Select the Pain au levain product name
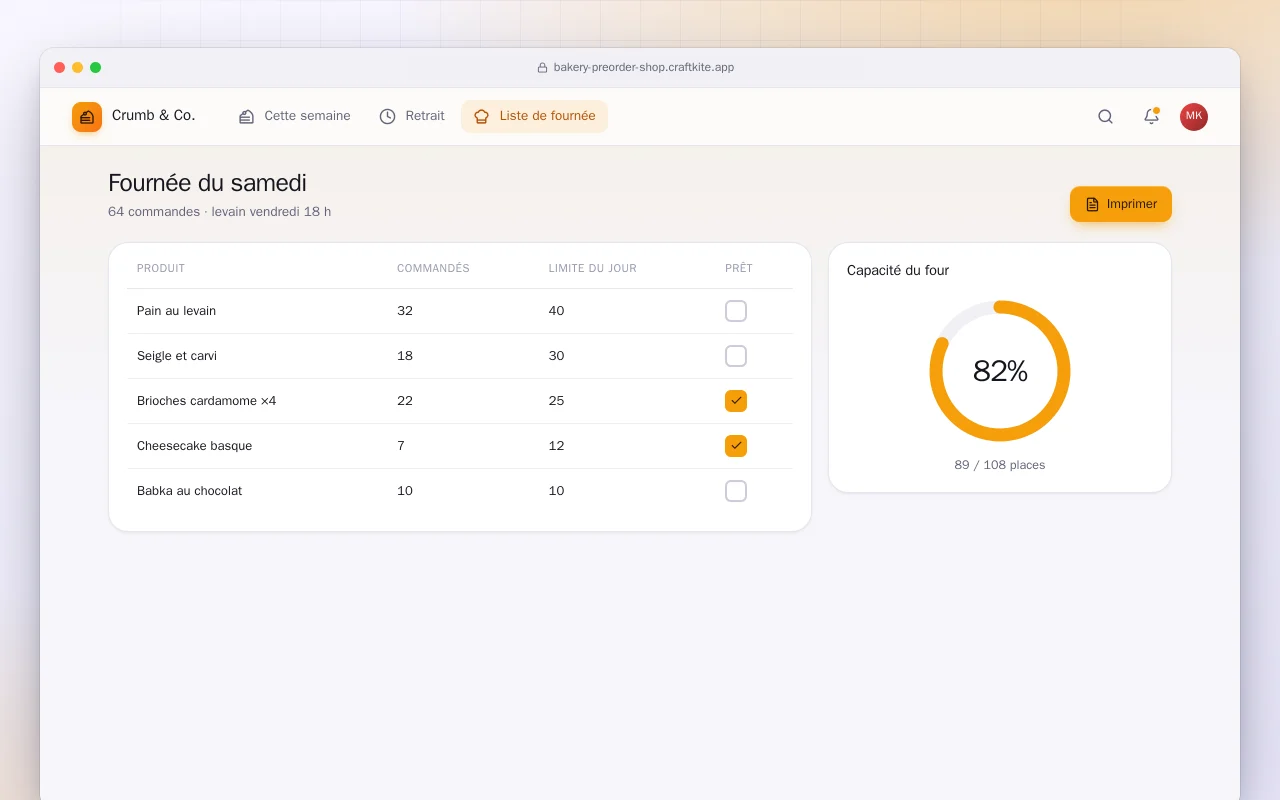Viewport: 1280px width, 800px height. coord(176,311)
